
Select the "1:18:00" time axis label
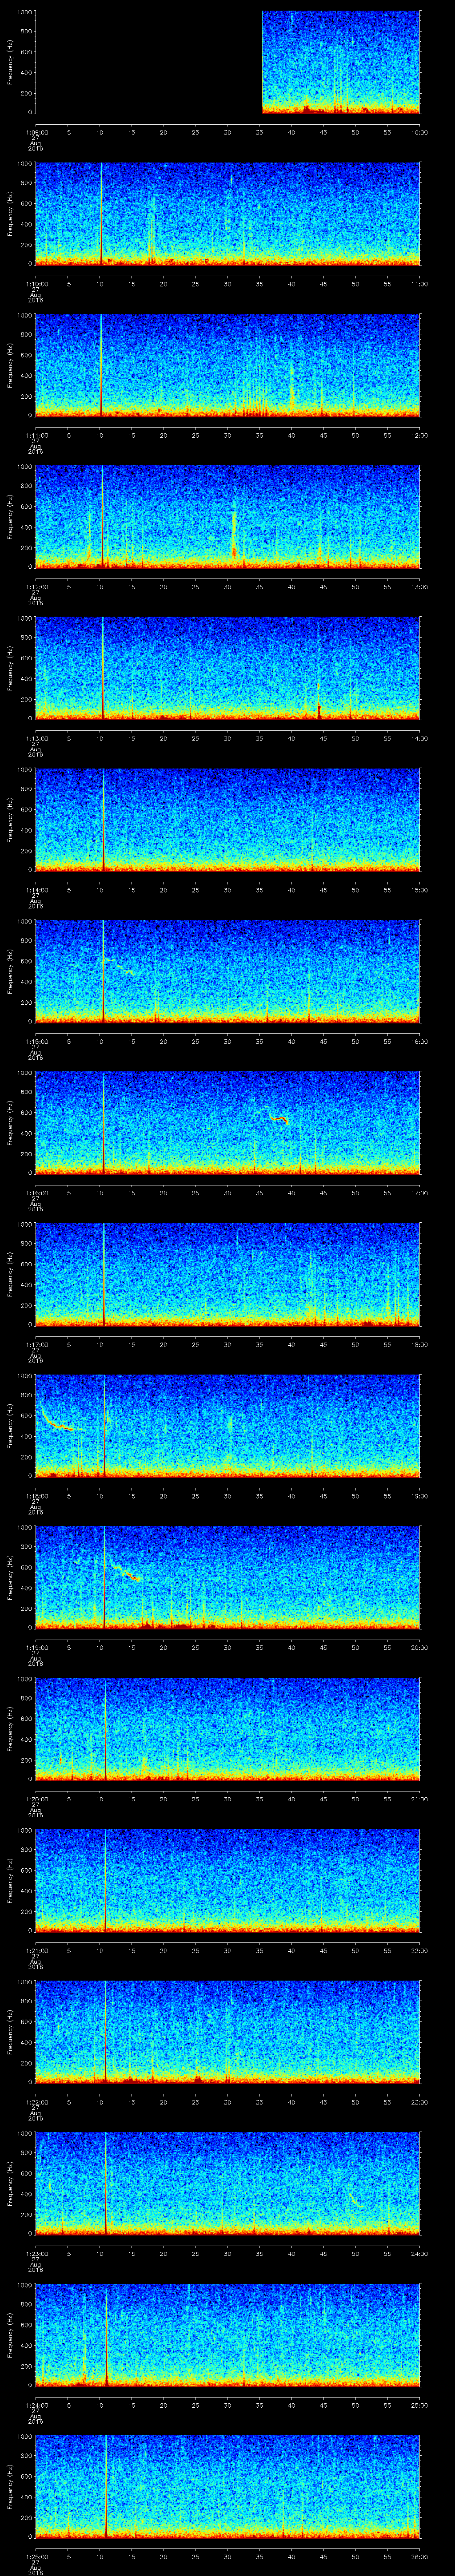(x=36, y=1496)
